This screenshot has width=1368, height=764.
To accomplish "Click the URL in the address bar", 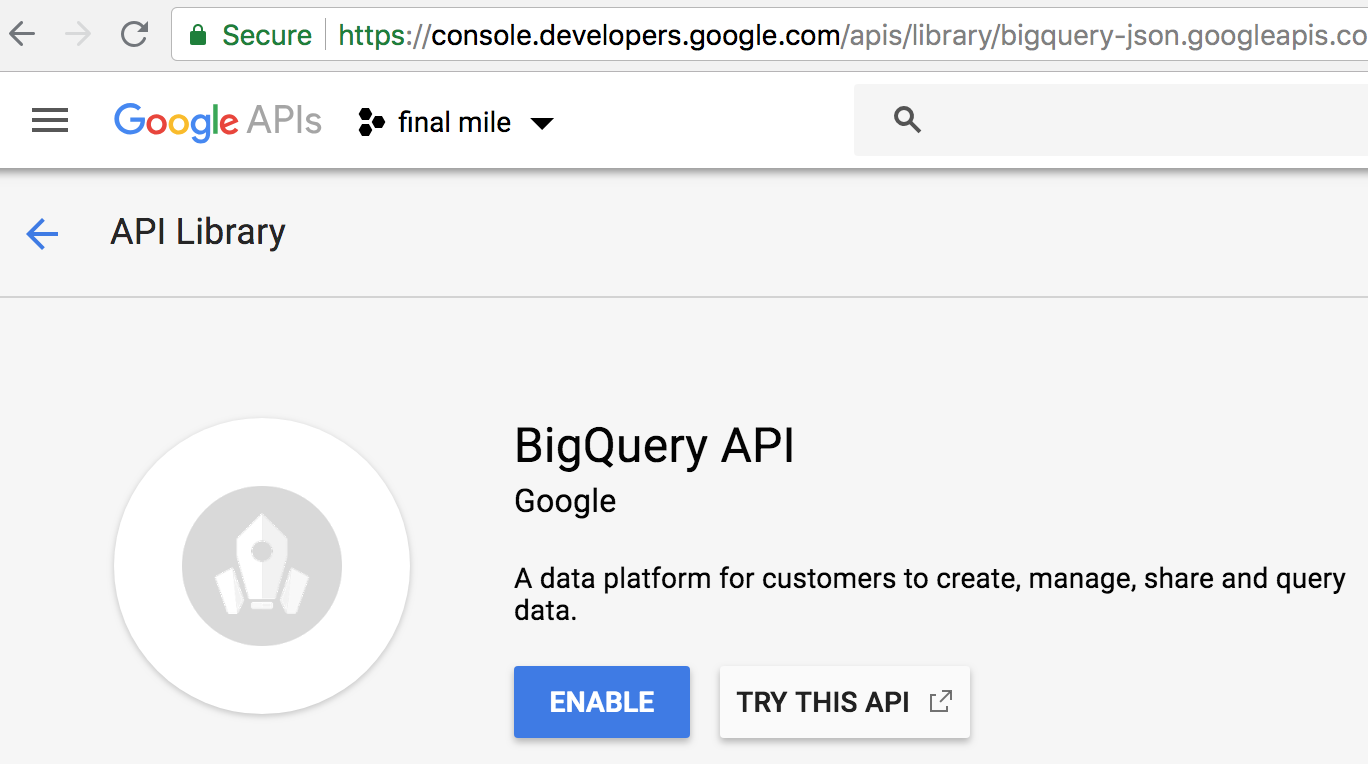I will click(x=850, y=36).
